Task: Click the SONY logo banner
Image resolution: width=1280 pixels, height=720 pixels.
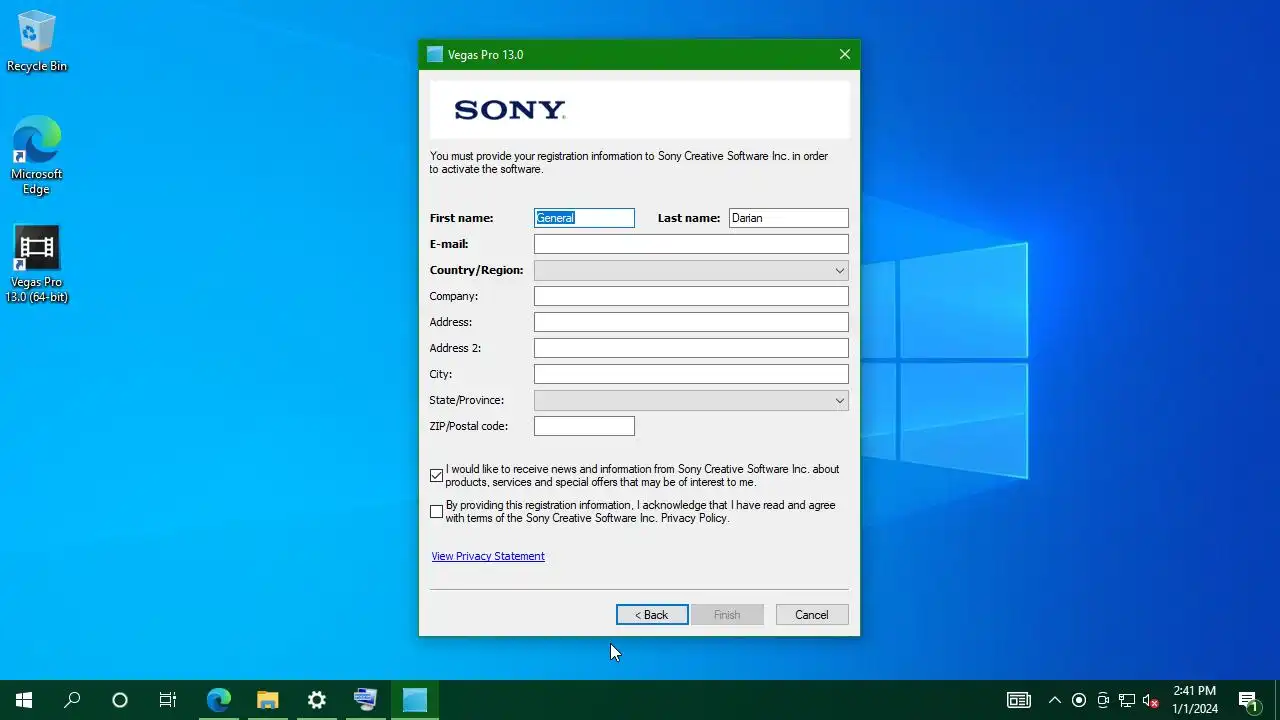Action: click(640, 110)
